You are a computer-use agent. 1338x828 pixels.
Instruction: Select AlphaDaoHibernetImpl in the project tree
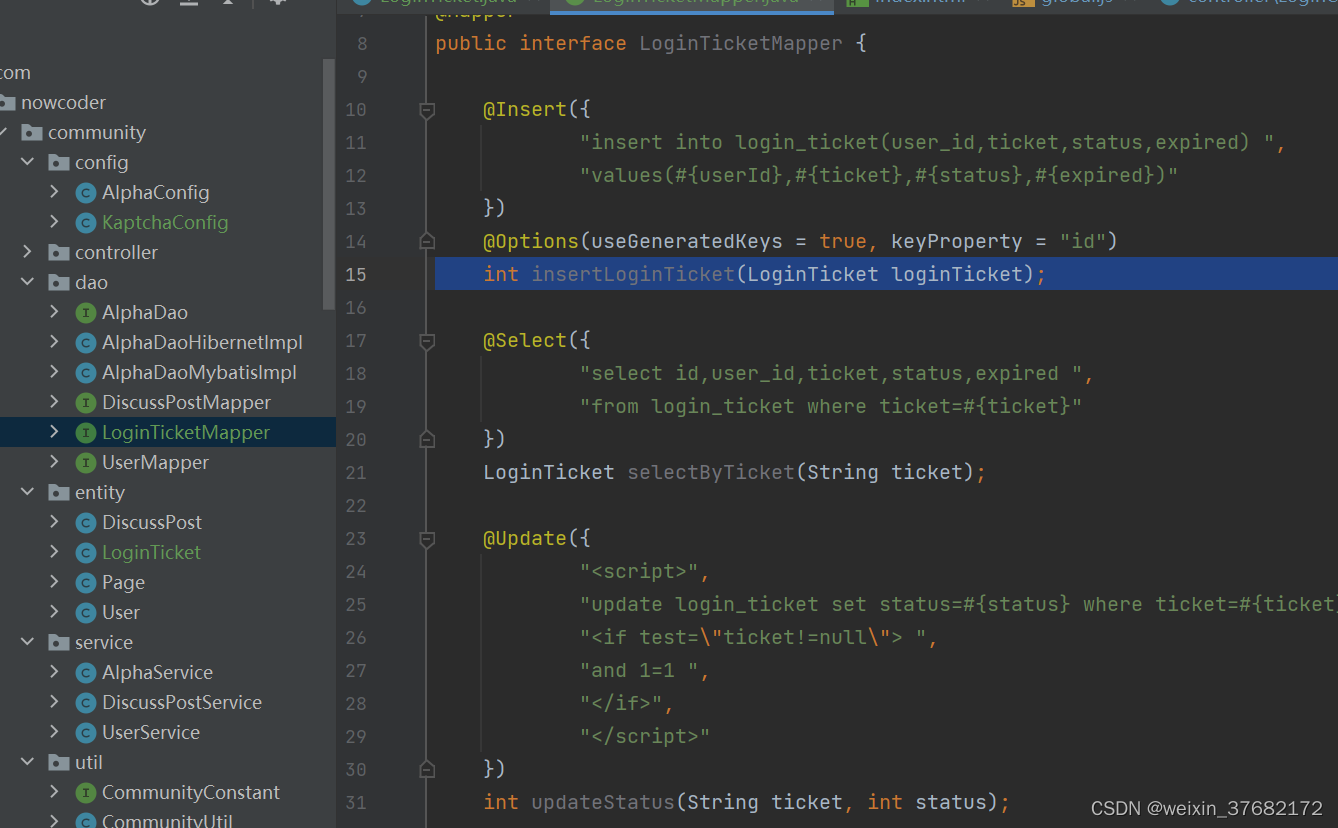pyautogui.click(x=202, y=342)
